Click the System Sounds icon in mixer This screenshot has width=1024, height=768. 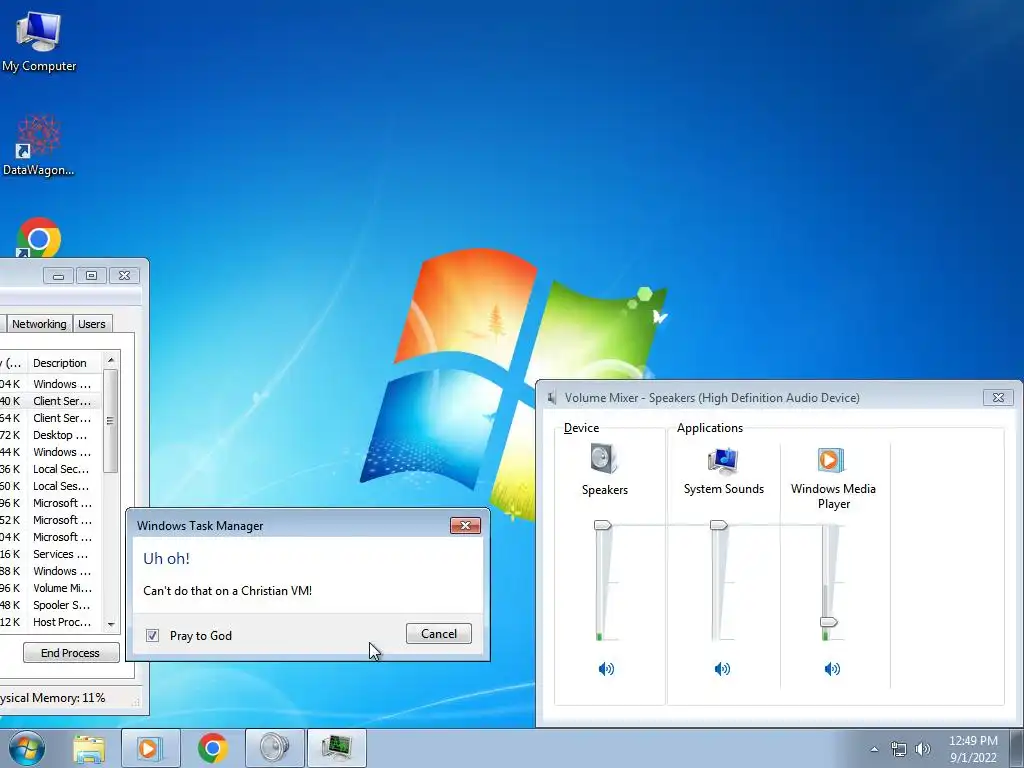click(723, 460)
